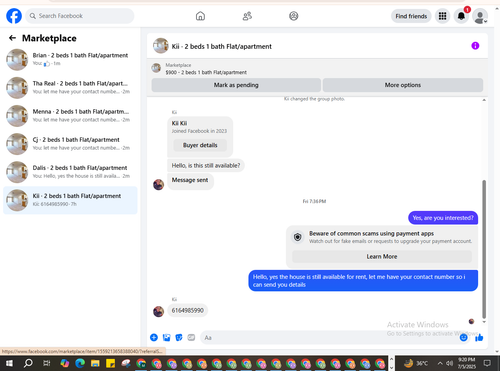Image resolution: width=500 pixels, height=371 pixels.
Task: Open the Windows Start menu
Action: [x=9, y=363]
